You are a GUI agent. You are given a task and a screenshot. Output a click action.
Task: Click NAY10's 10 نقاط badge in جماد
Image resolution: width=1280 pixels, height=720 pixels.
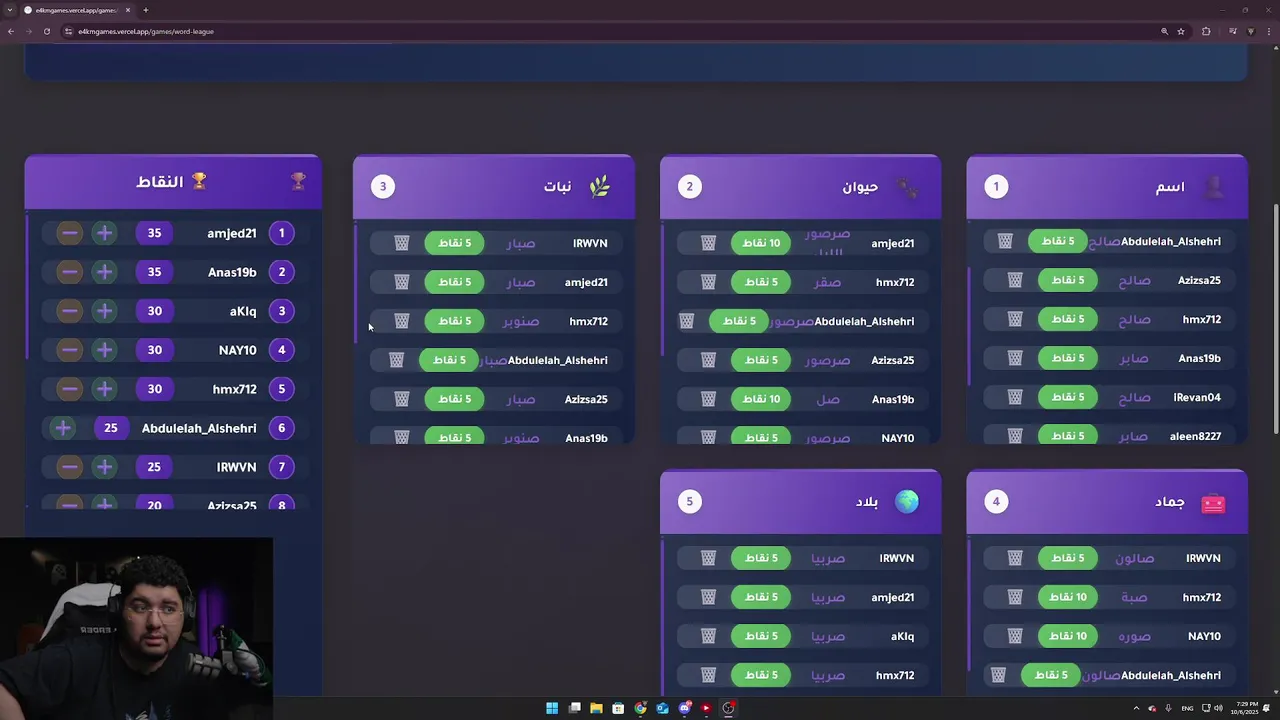1068,636
